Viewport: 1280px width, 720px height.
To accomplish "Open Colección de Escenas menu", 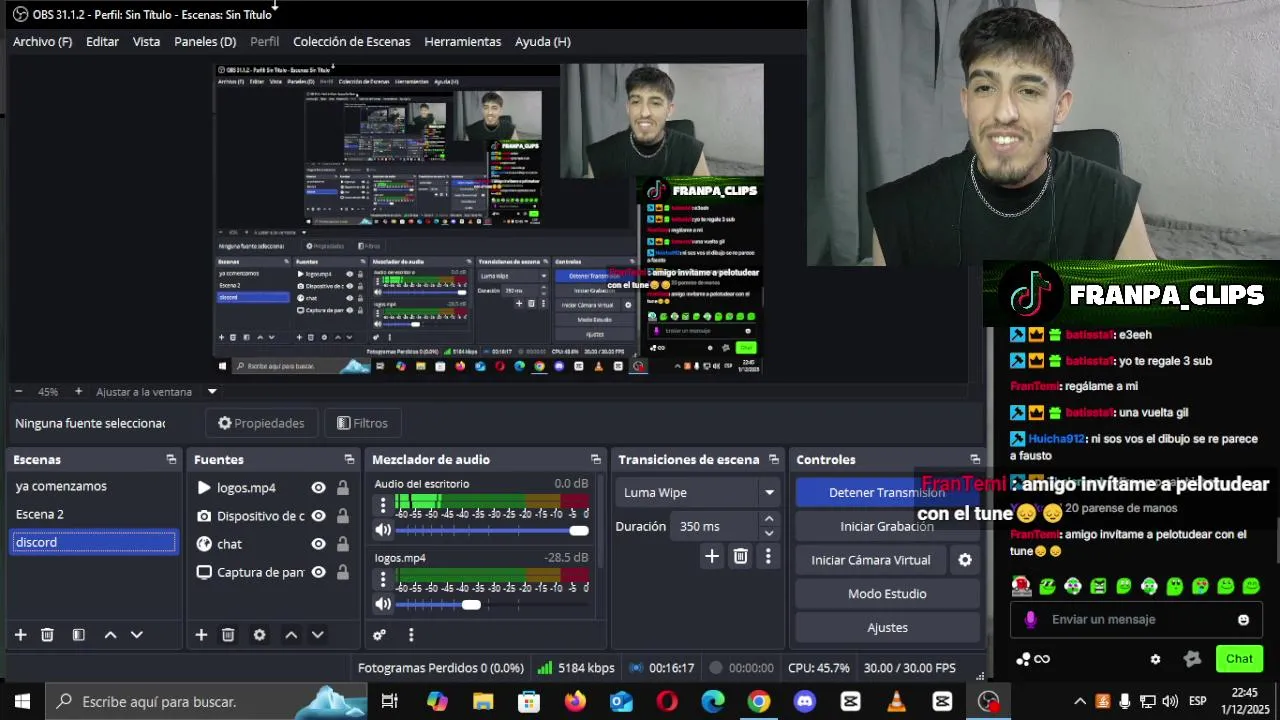I will 351,41.
